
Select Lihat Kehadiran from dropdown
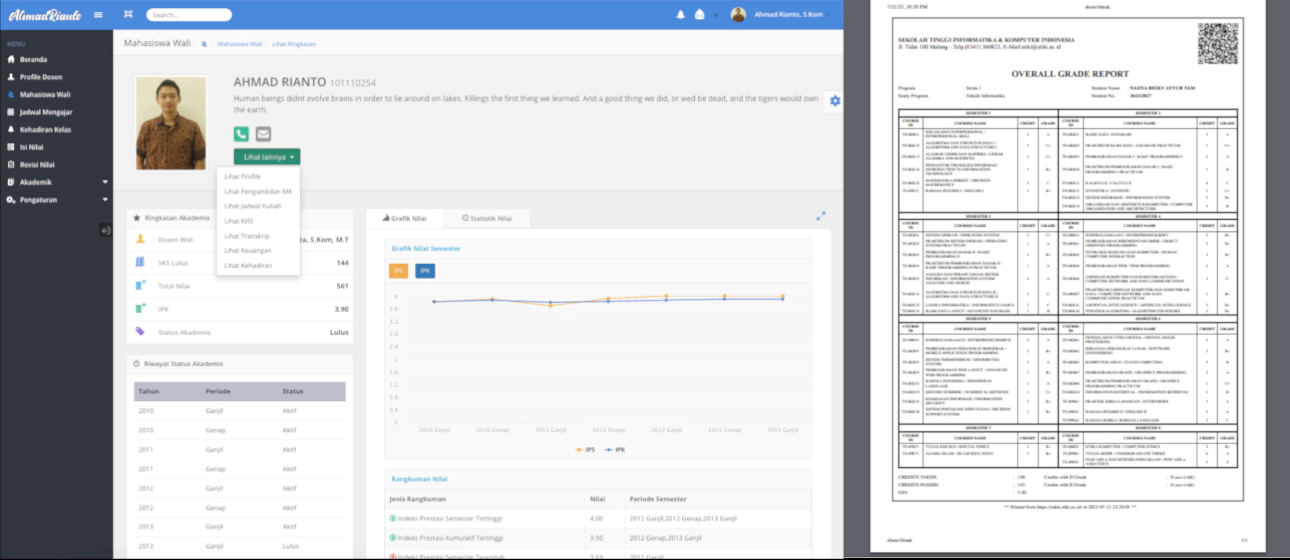[x=248, y=265]
